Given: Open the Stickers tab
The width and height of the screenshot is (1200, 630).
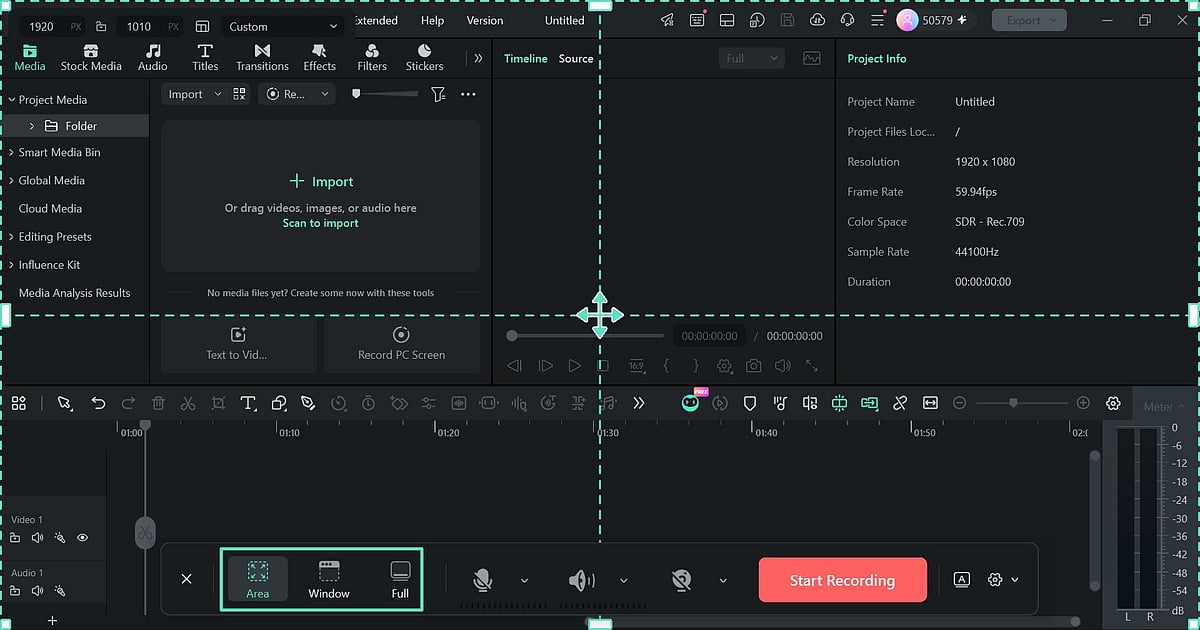Looking at the screenshot, I should [x=424, y=58].
